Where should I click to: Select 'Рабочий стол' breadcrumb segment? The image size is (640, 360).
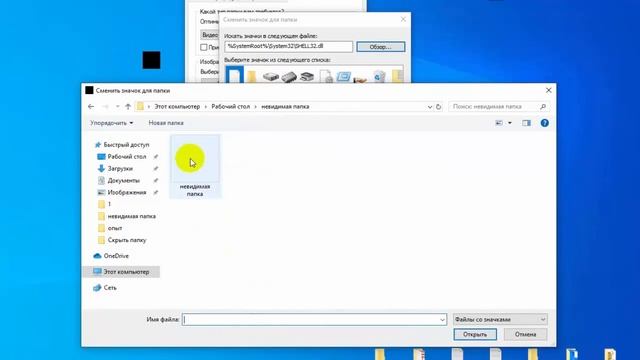point(231,107)
